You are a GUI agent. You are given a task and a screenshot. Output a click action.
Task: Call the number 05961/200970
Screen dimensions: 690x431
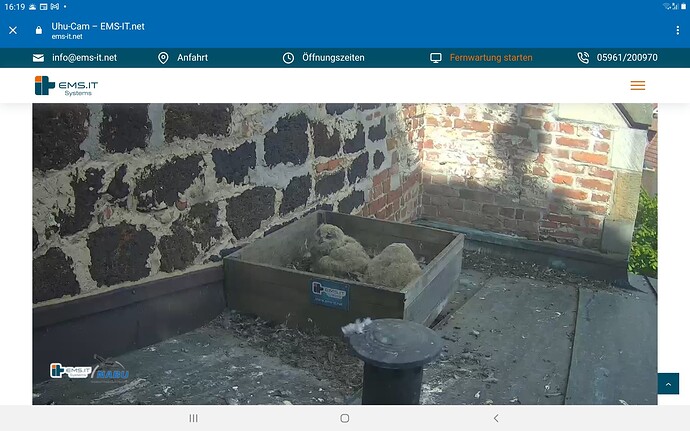tap(627, 58)
